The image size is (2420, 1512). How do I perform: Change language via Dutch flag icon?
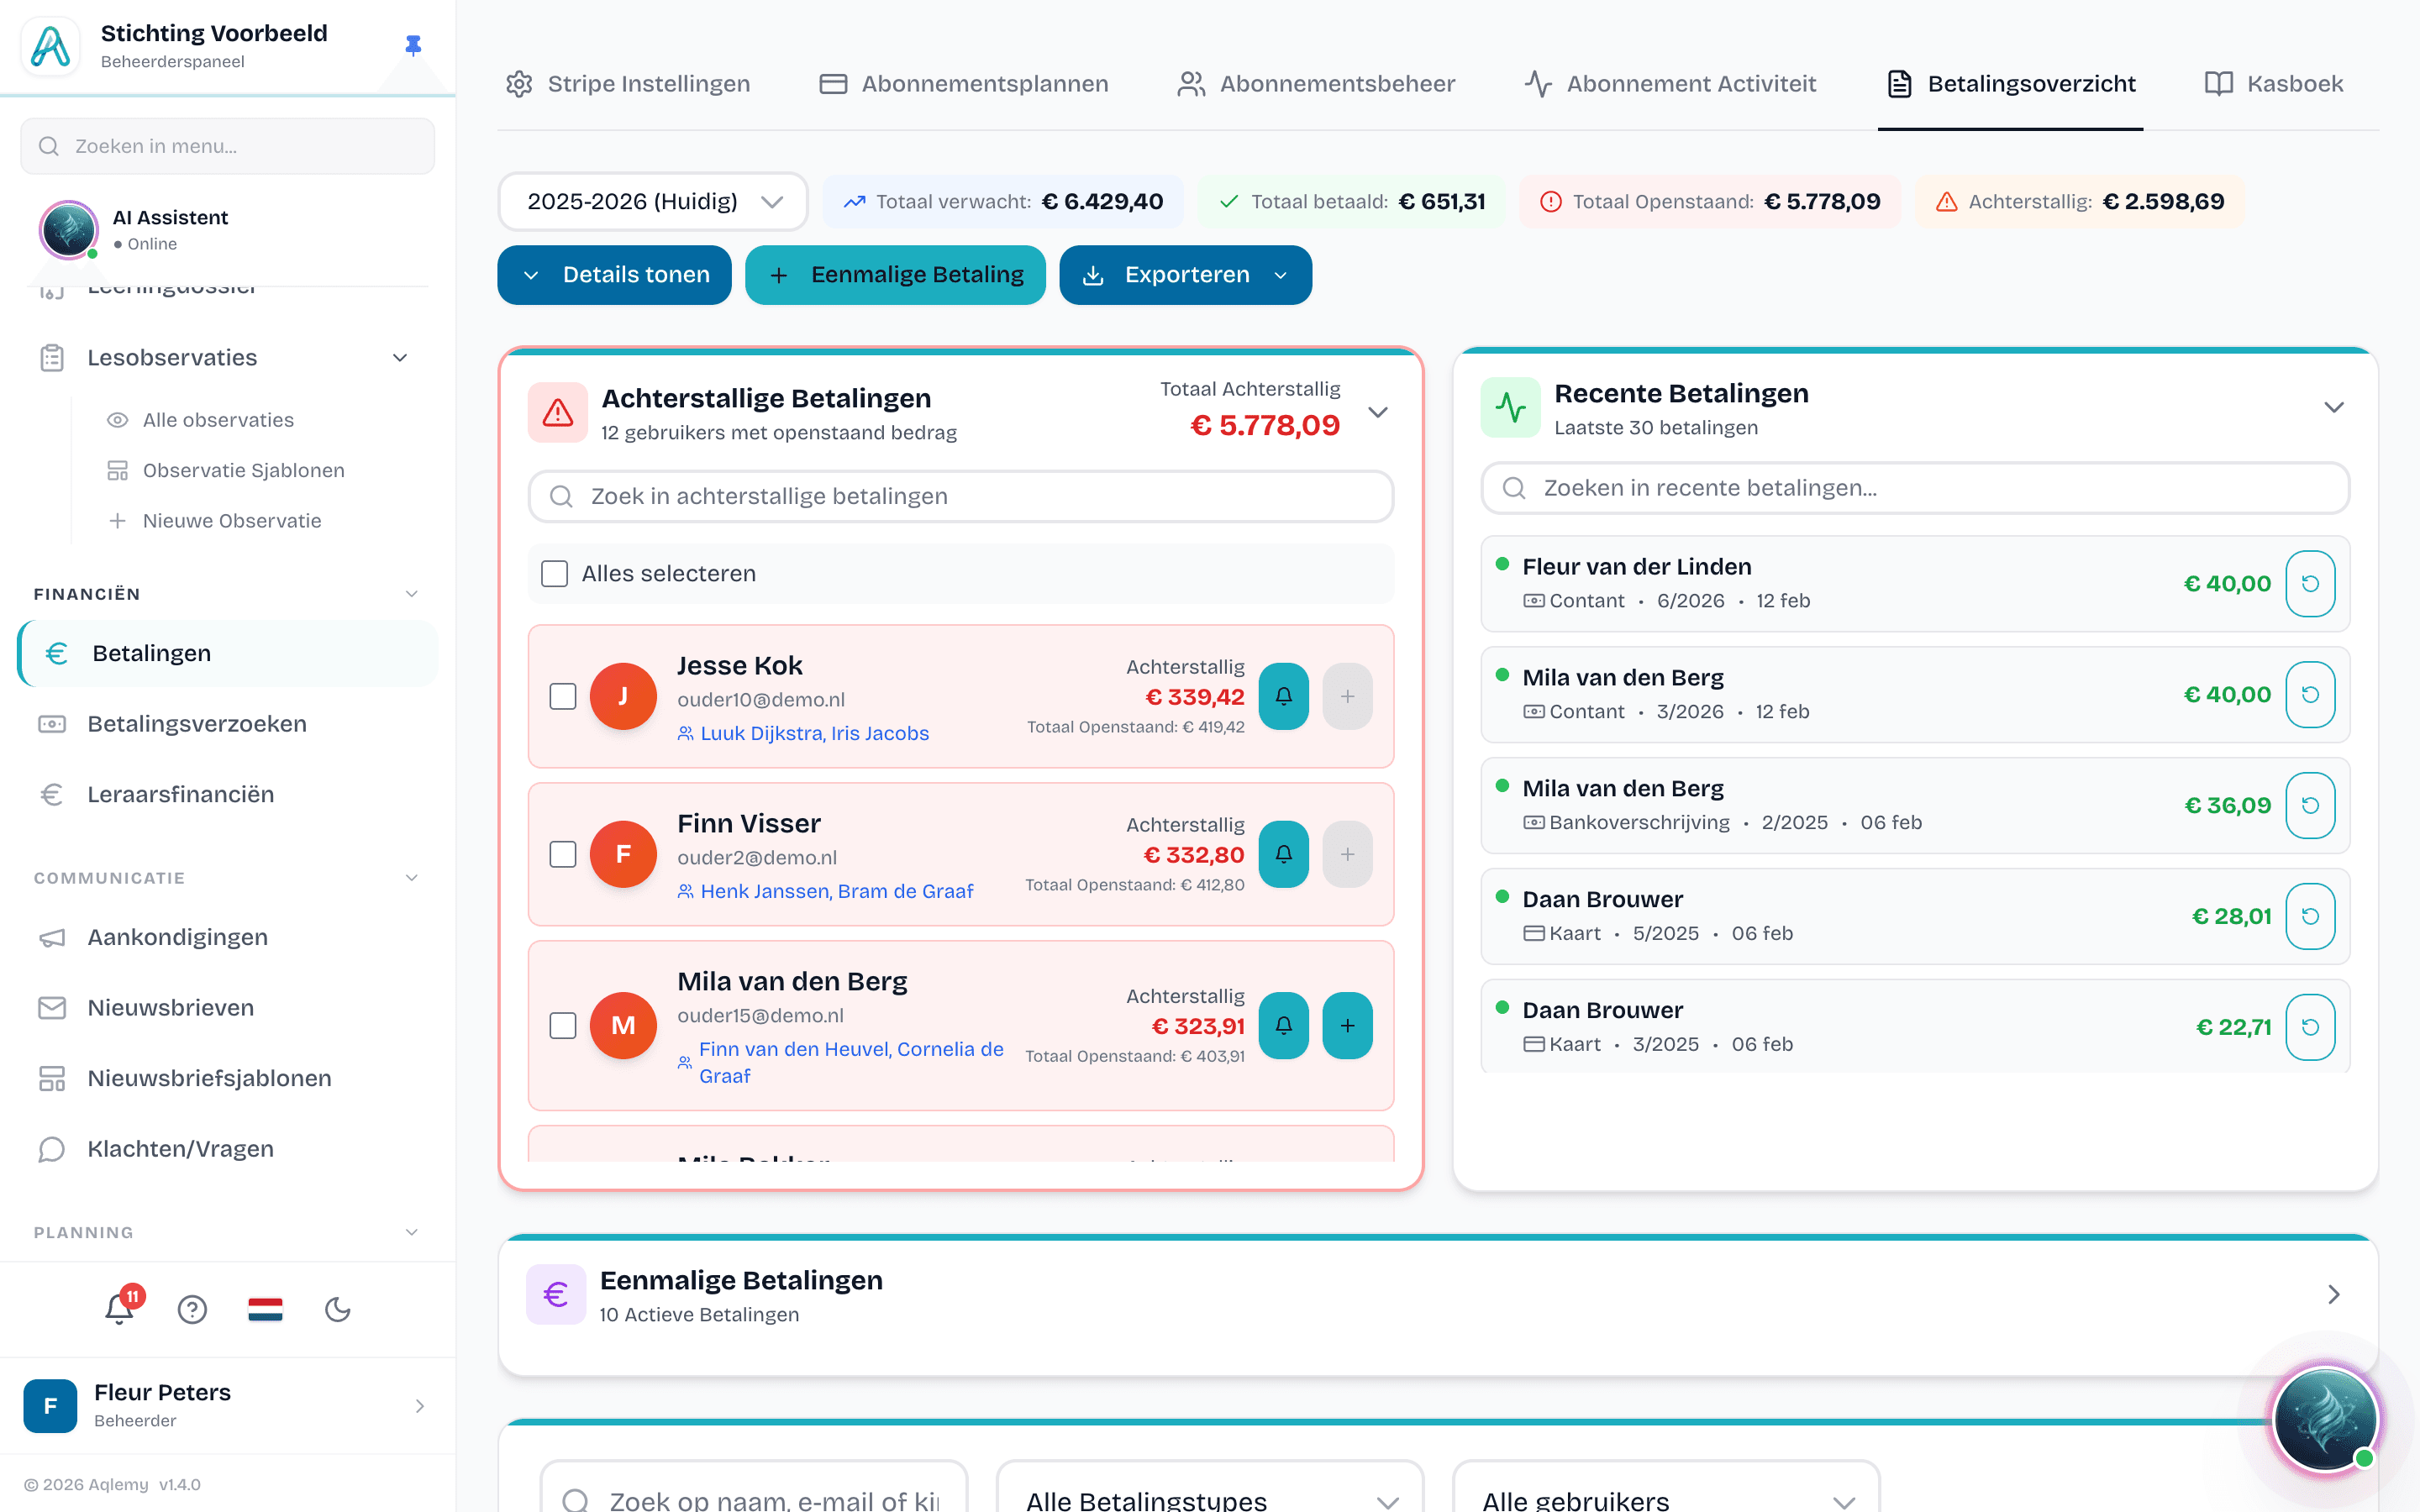265,1309
